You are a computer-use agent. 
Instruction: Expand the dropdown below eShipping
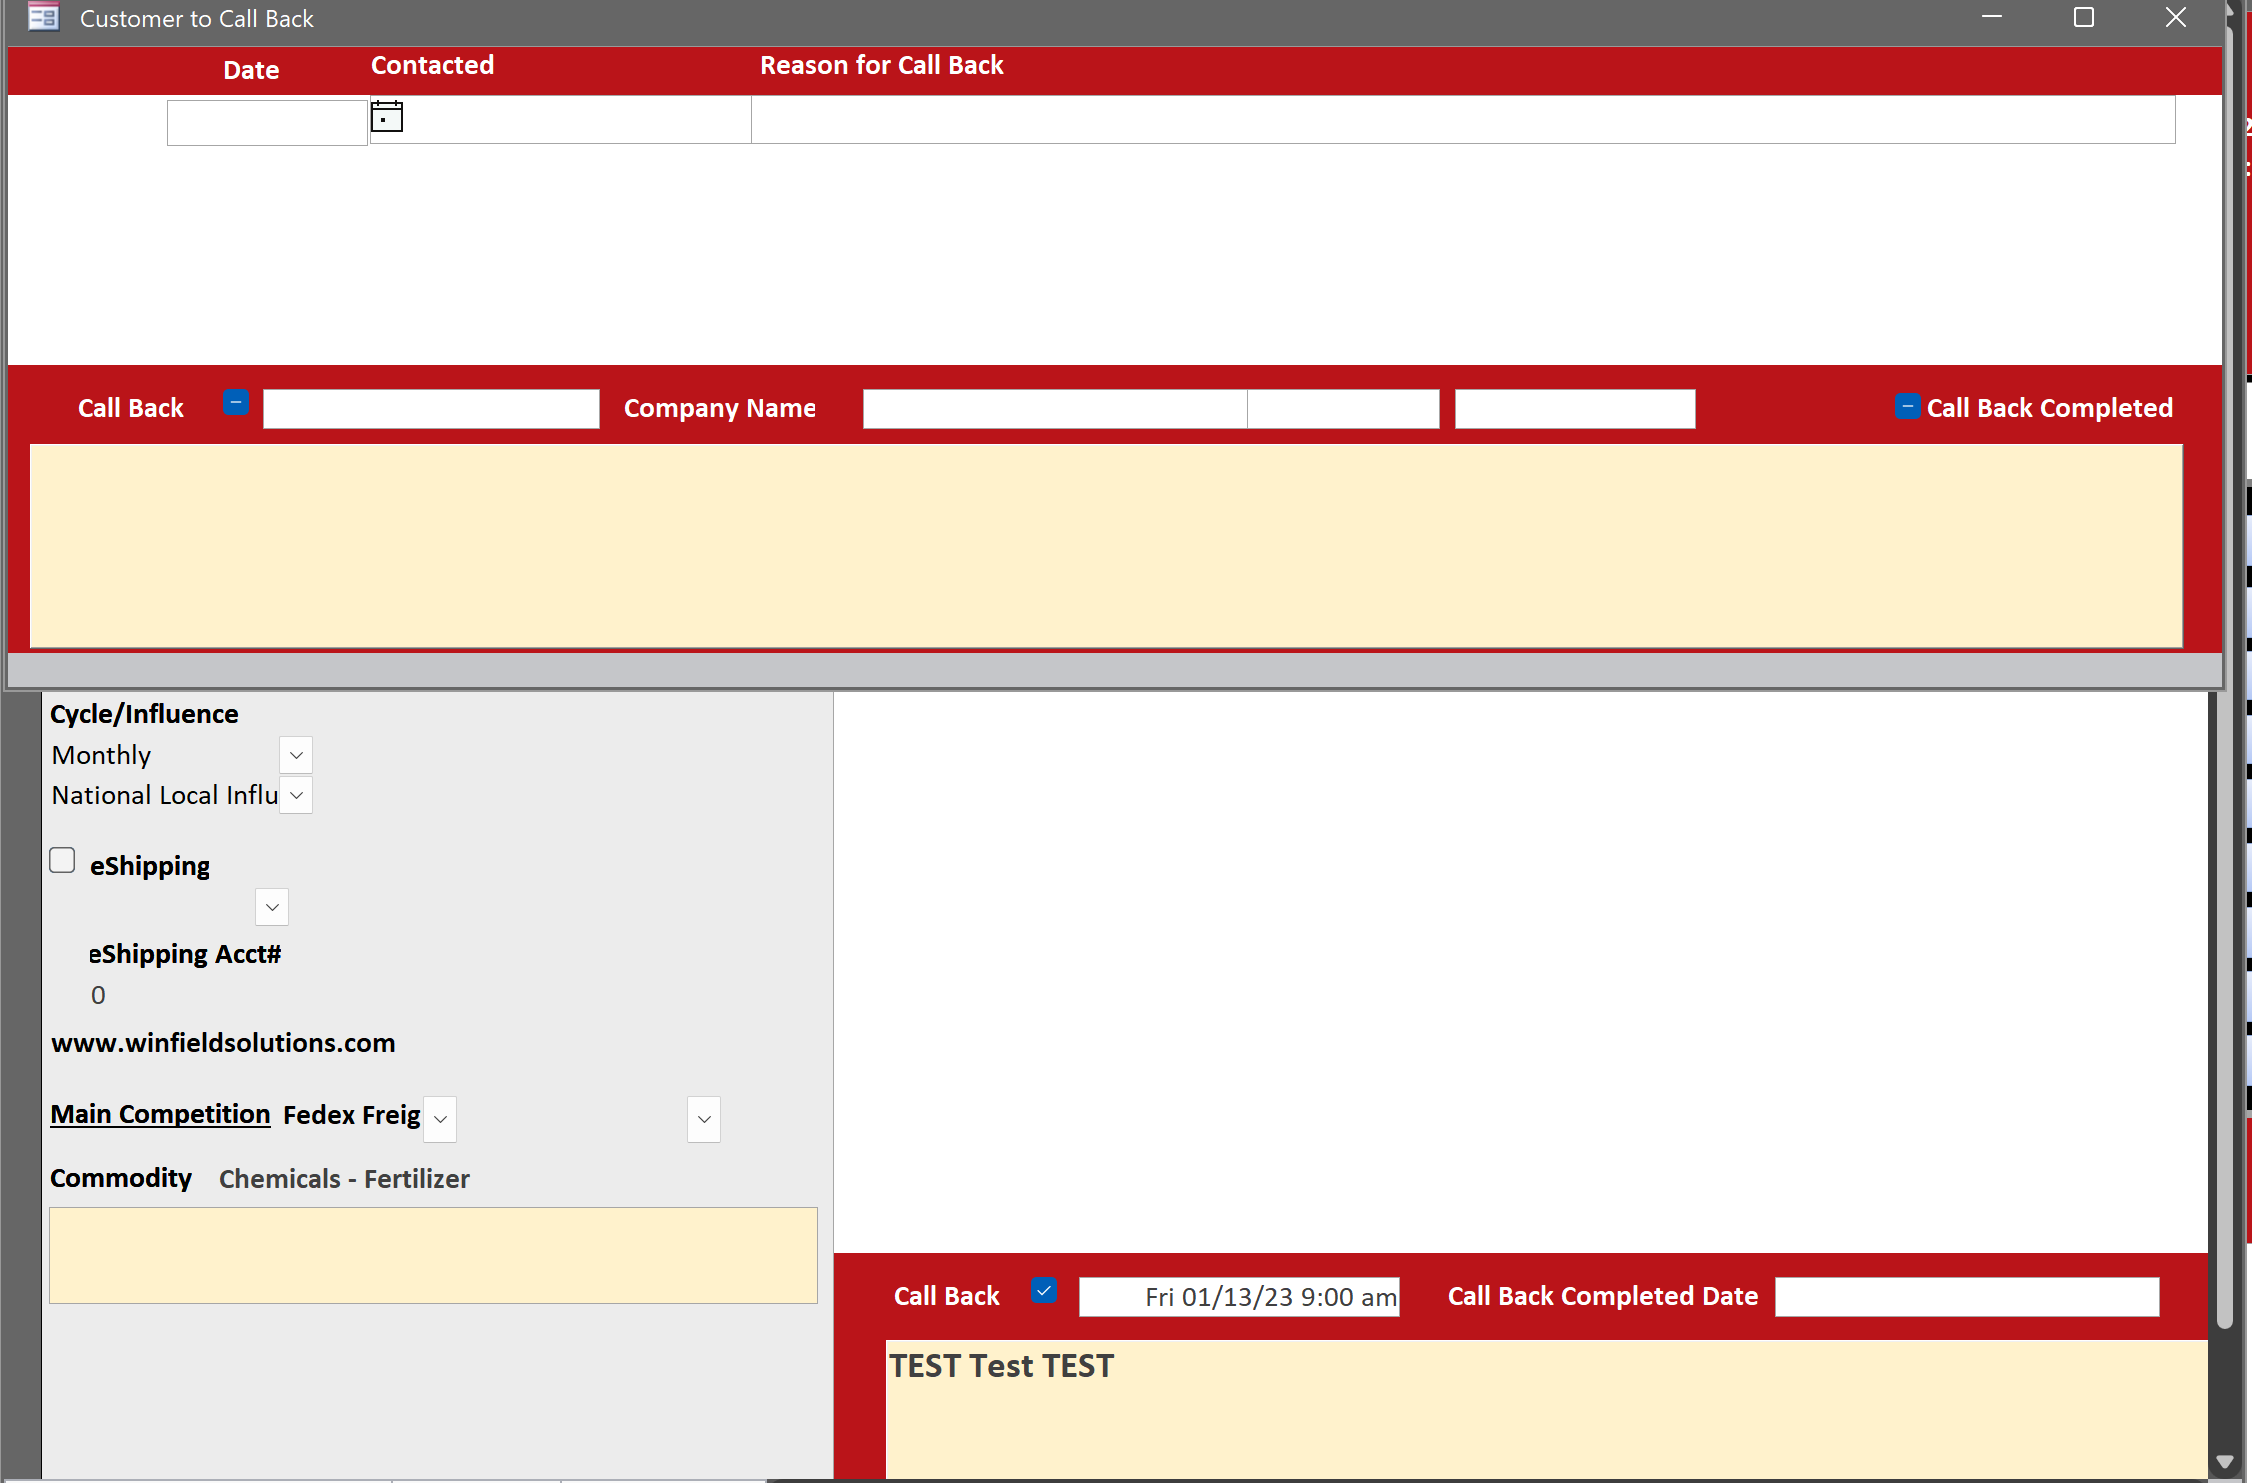click(x=271, y=907)
